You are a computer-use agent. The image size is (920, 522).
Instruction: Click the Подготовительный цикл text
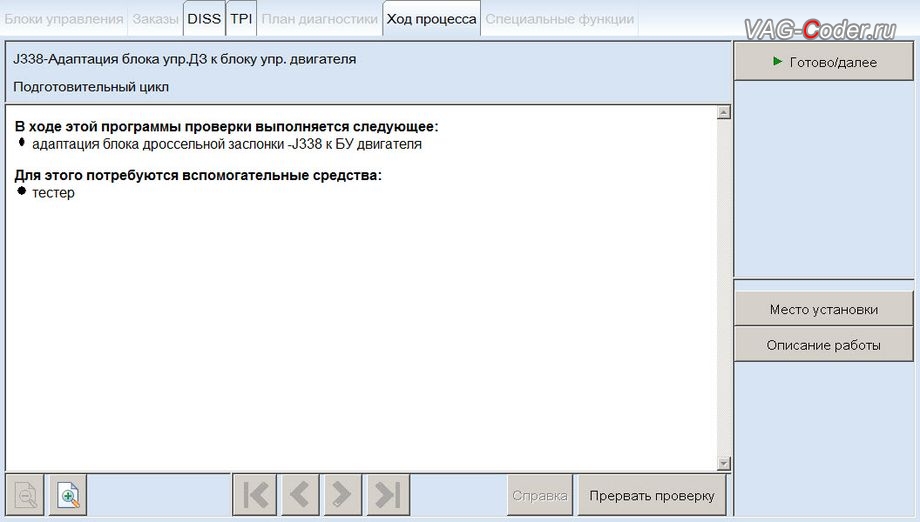point(91,87)
